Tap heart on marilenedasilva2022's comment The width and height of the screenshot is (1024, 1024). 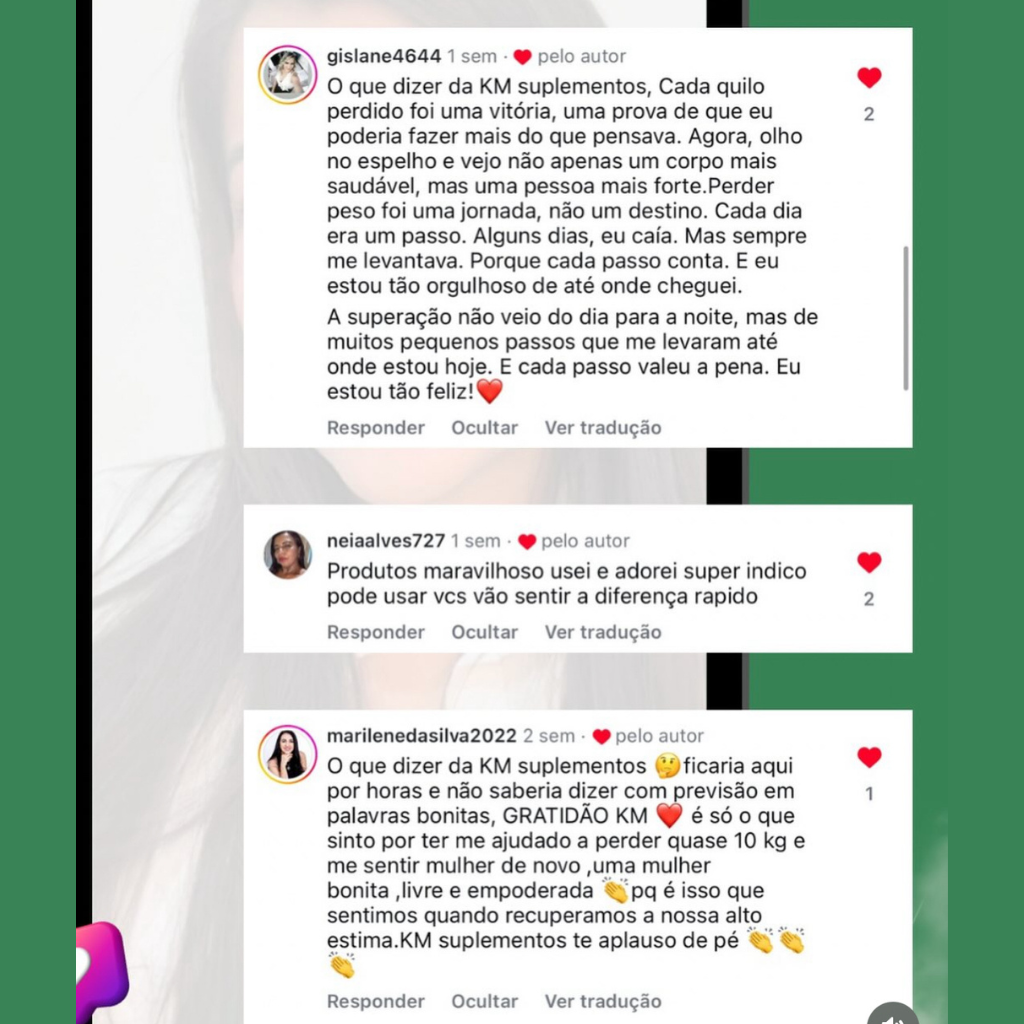pyautogui.click(x=869, y=757)
